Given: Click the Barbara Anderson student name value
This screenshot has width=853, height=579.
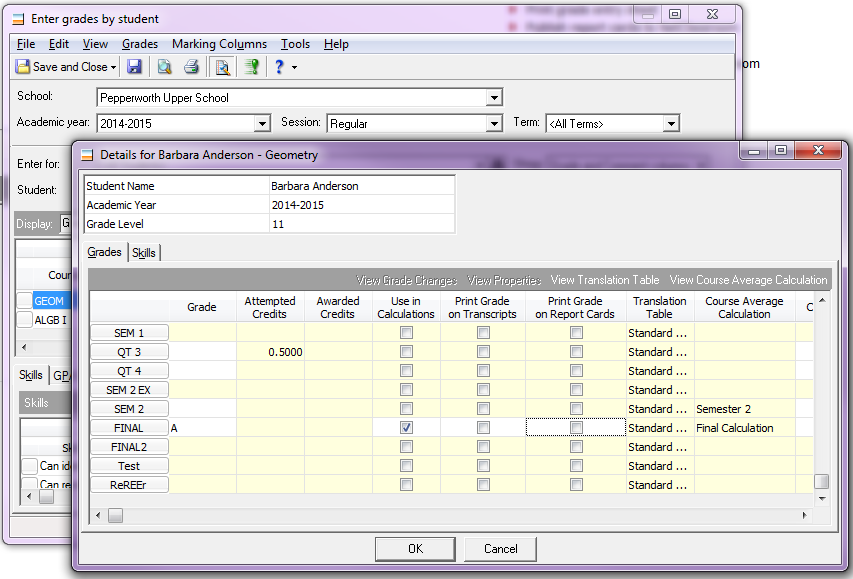Looking at the screenshot, I should [314, 186].
